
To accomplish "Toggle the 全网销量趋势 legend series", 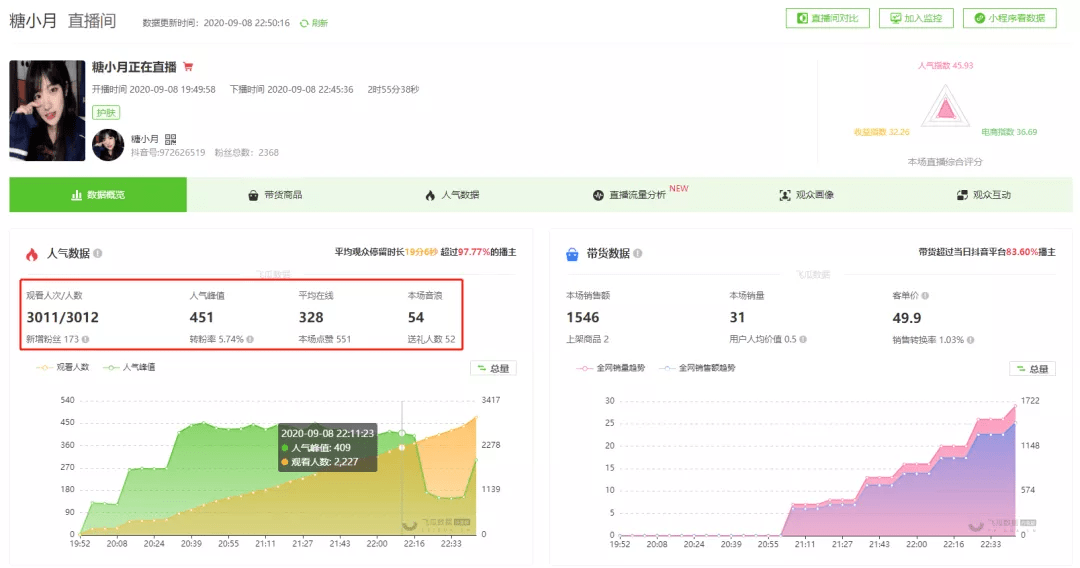I will coord(610,368).
